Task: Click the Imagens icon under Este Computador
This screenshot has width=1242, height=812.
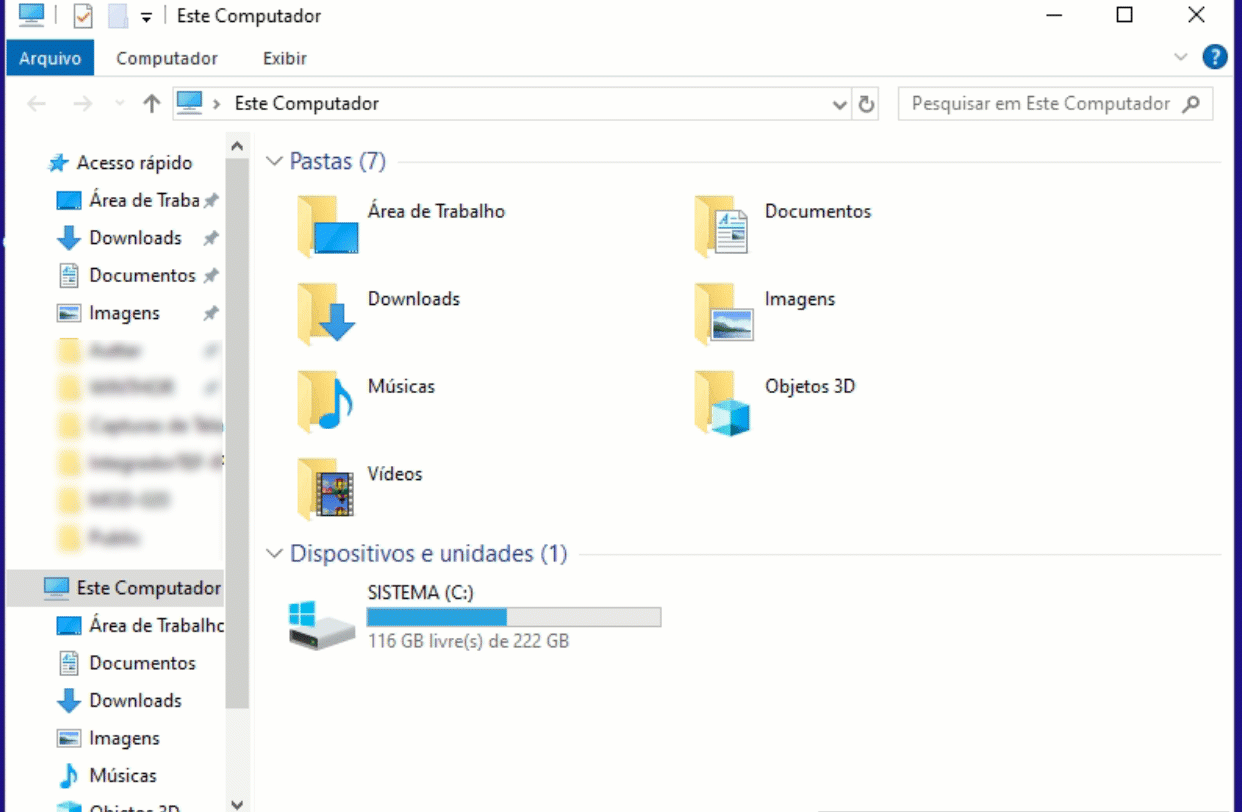Action: [x=68, y=738]
